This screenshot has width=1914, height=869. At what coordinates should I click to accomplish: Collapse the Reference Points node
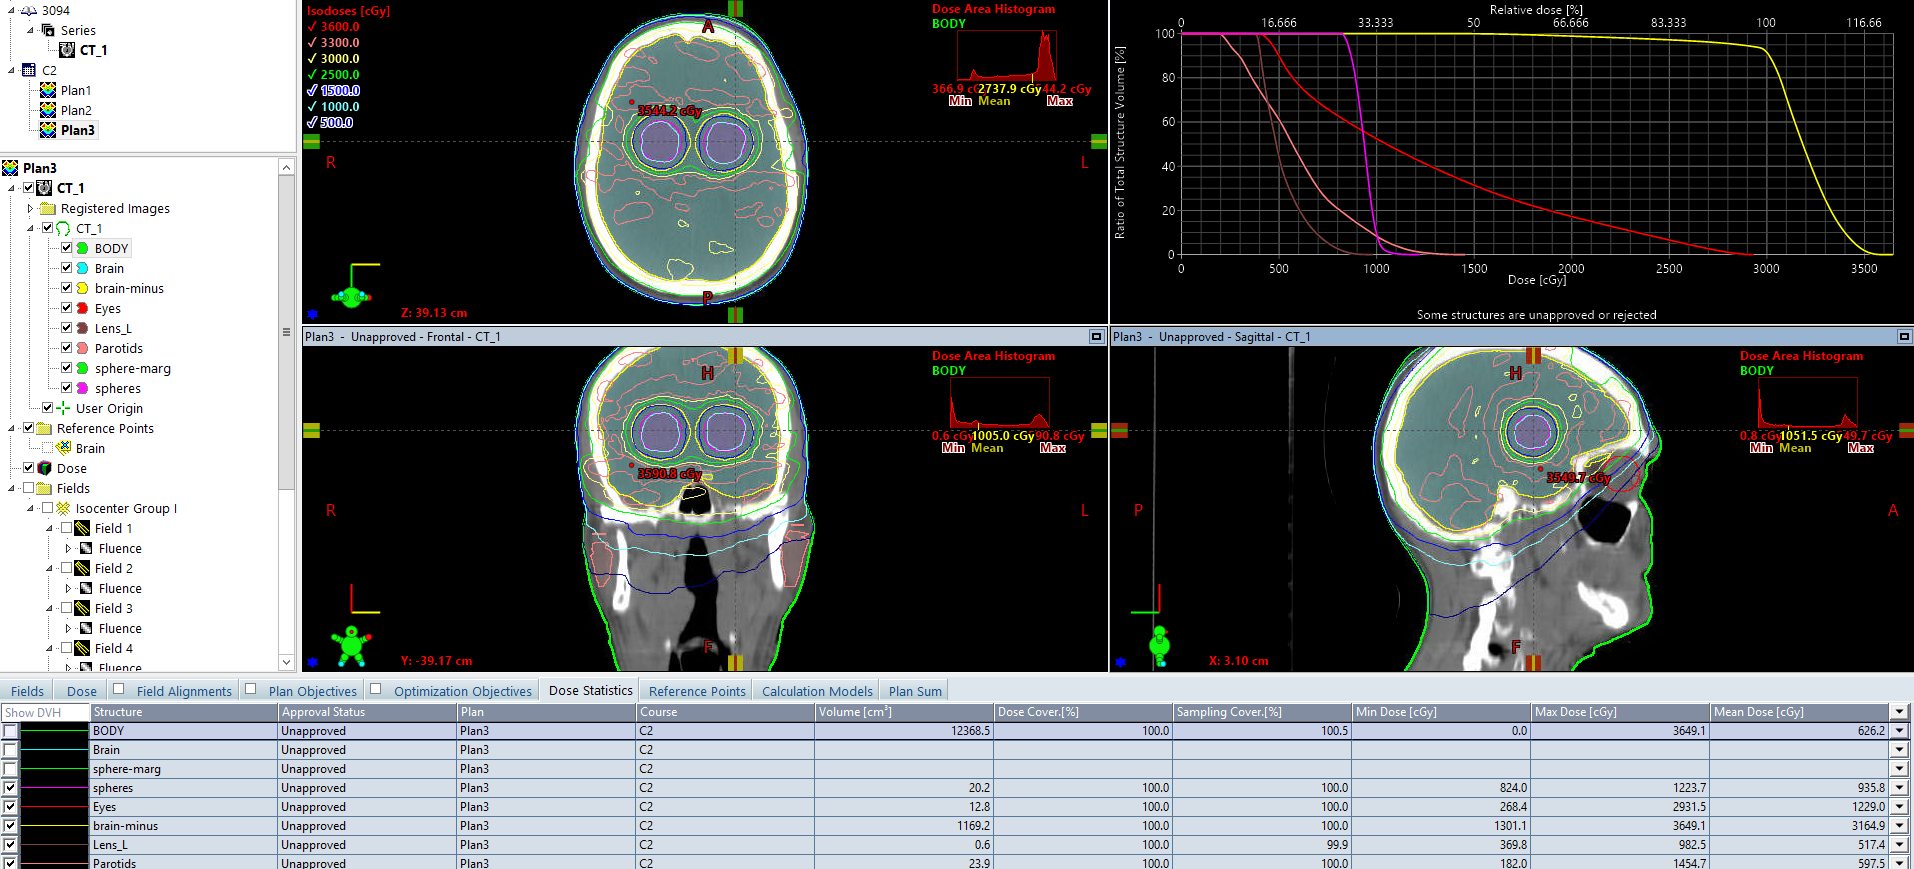(x=12, y=428)
